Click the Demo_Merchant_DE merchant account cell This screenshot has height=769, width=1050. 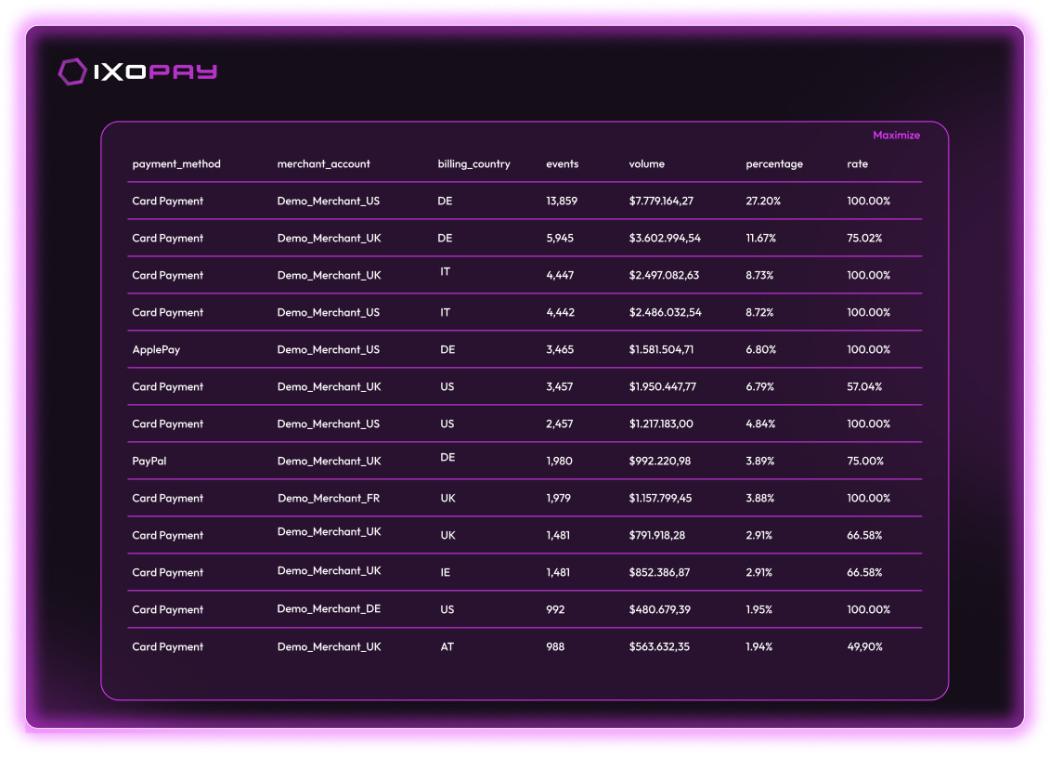click(x=329, y=609)
